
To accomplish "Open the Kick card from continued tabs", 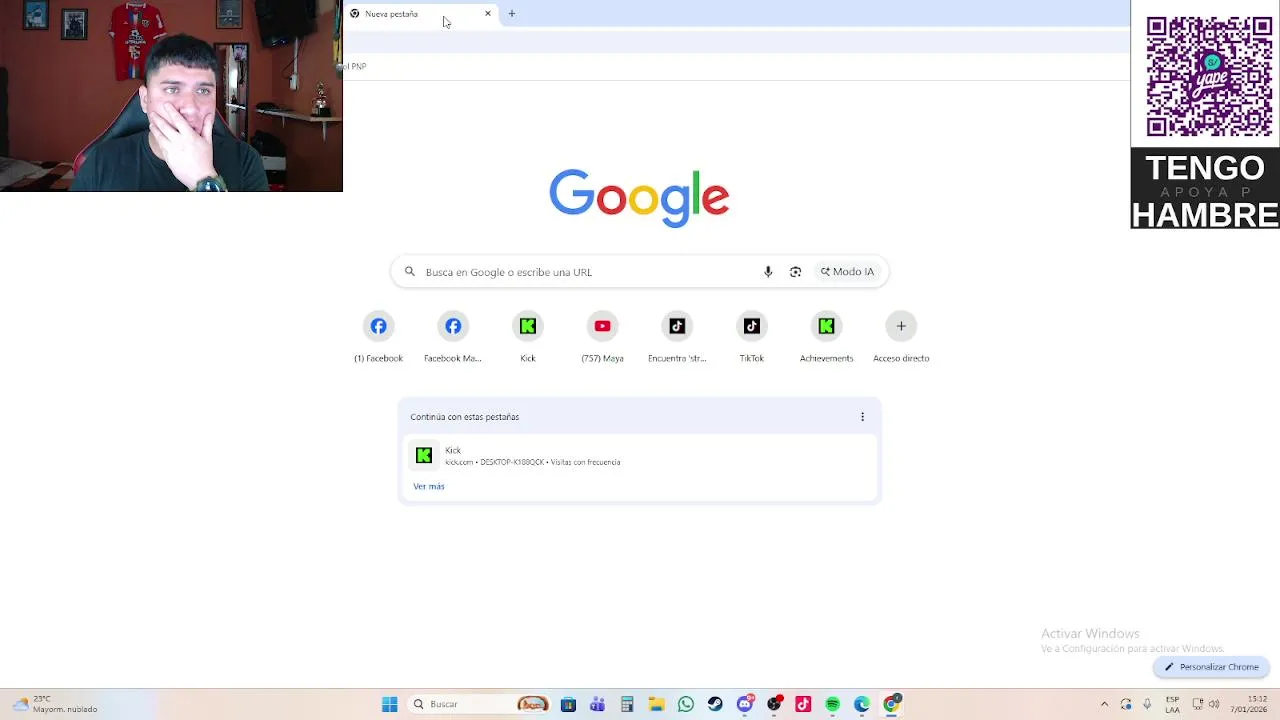I will (x=639, y=456).
